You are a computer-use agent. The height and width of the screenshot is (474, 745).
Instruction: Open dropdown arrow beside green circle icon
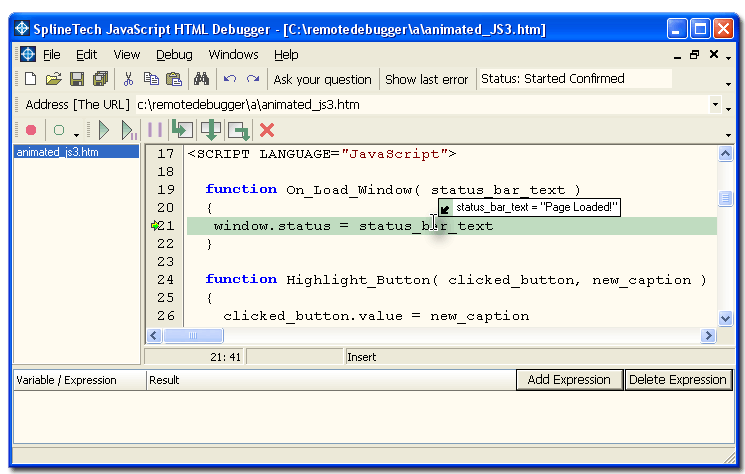76,134
